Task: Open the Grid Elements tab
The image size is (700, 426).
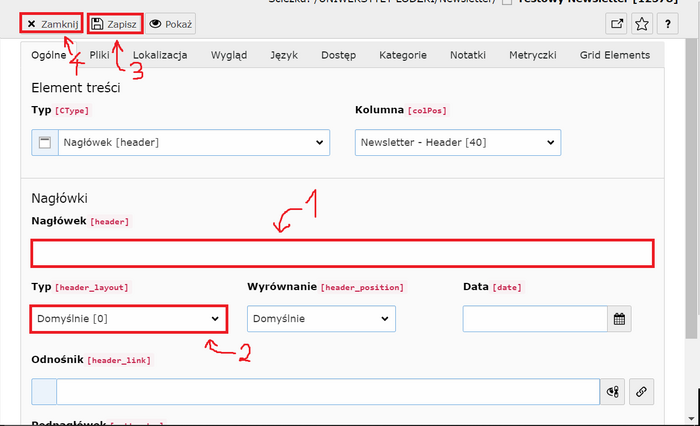Action: point(613,55)
